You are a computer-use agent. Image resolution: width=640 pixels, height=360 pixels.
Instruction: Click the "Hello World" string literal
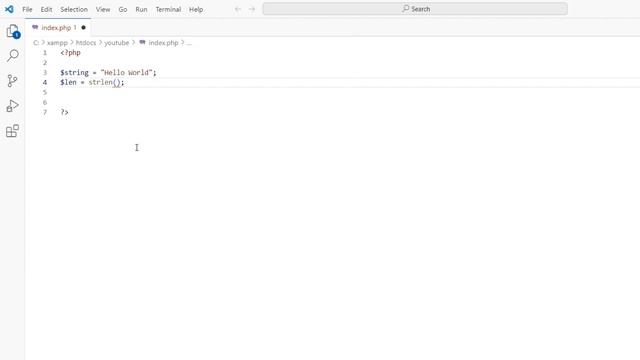coord(127,72)
